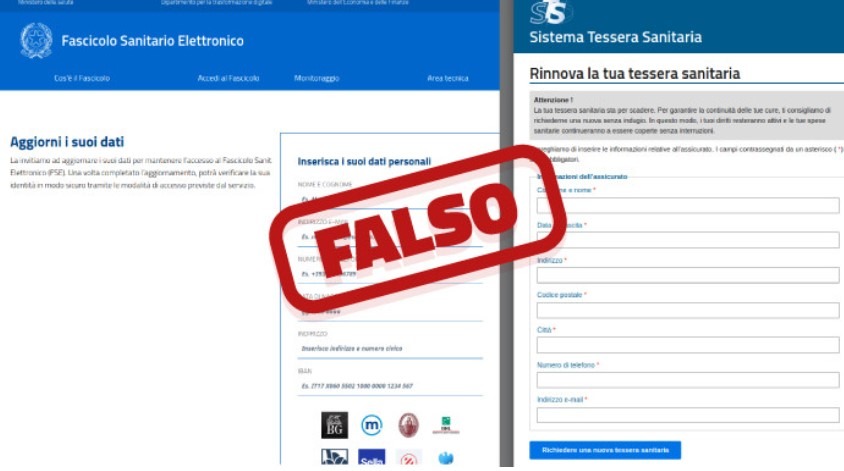844x471 pixels.
Task: Select the blue circular 'm' bank logo
Action: (x=371, y=425)
